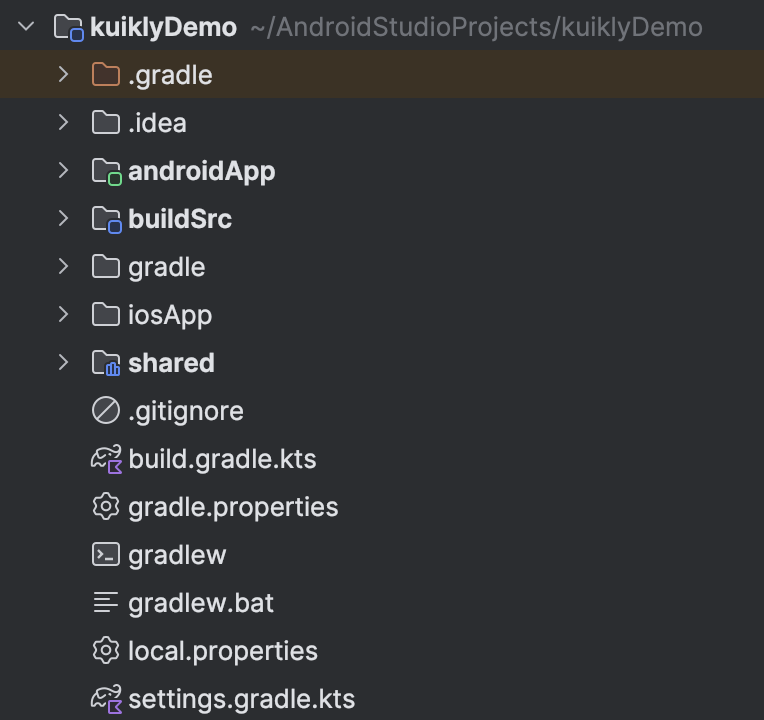
Task: Expand the iosApp folder
Action: click(63, 314)
